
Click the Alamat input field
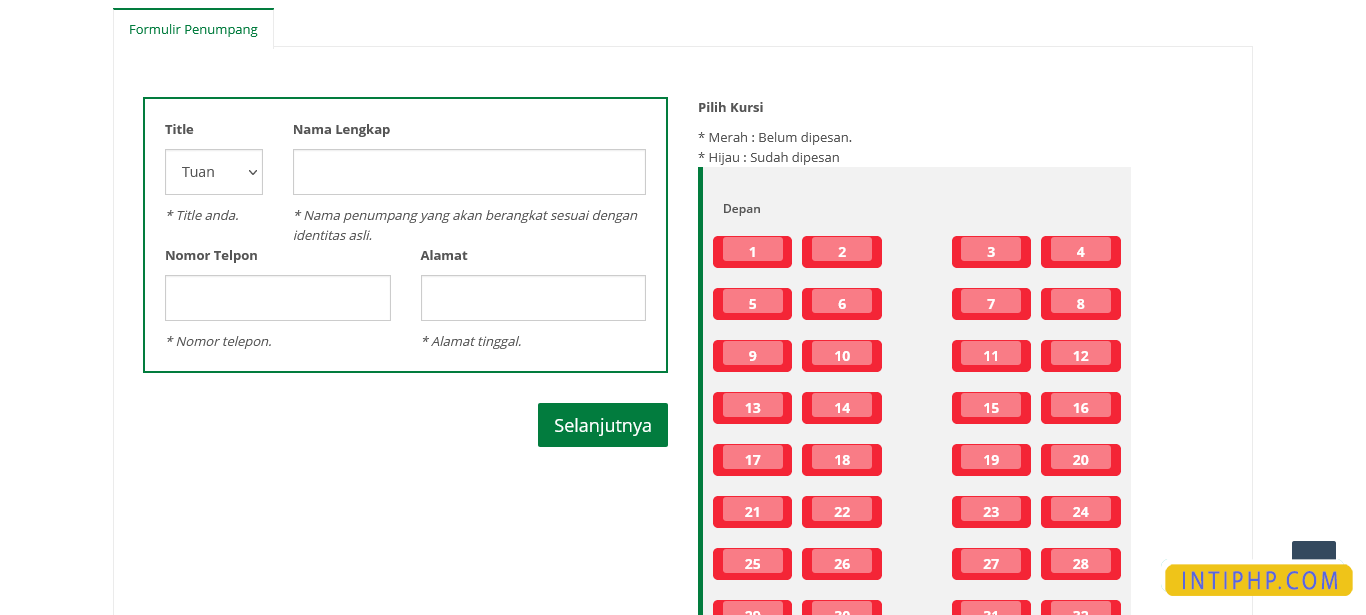[x=533, y=297]
